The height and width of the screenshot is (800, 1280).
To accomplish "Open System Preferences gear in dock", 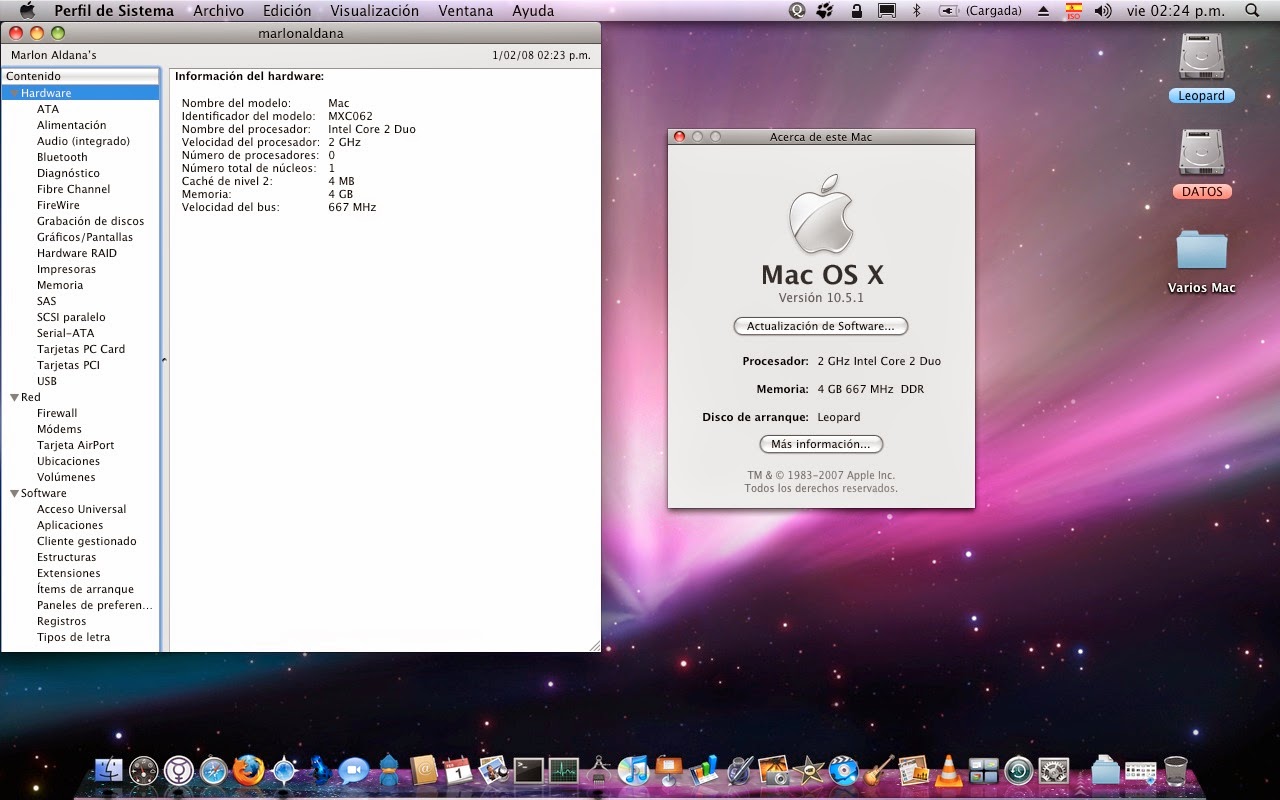I will pyautogui.click(x=1053, y=770).
